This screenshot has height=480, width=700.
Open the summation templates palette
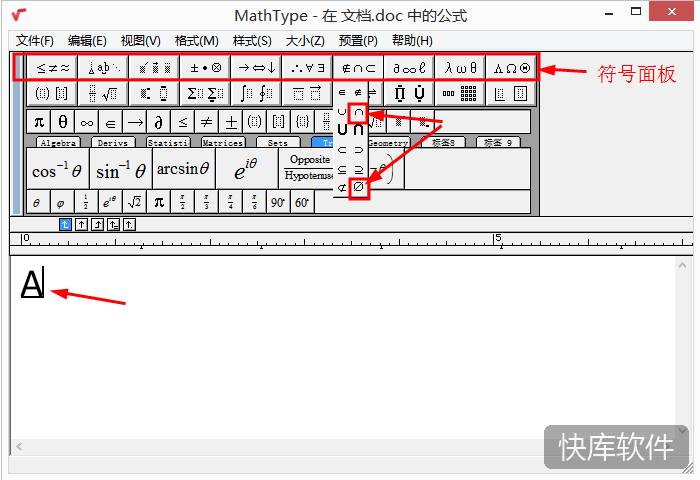(205, 94)
